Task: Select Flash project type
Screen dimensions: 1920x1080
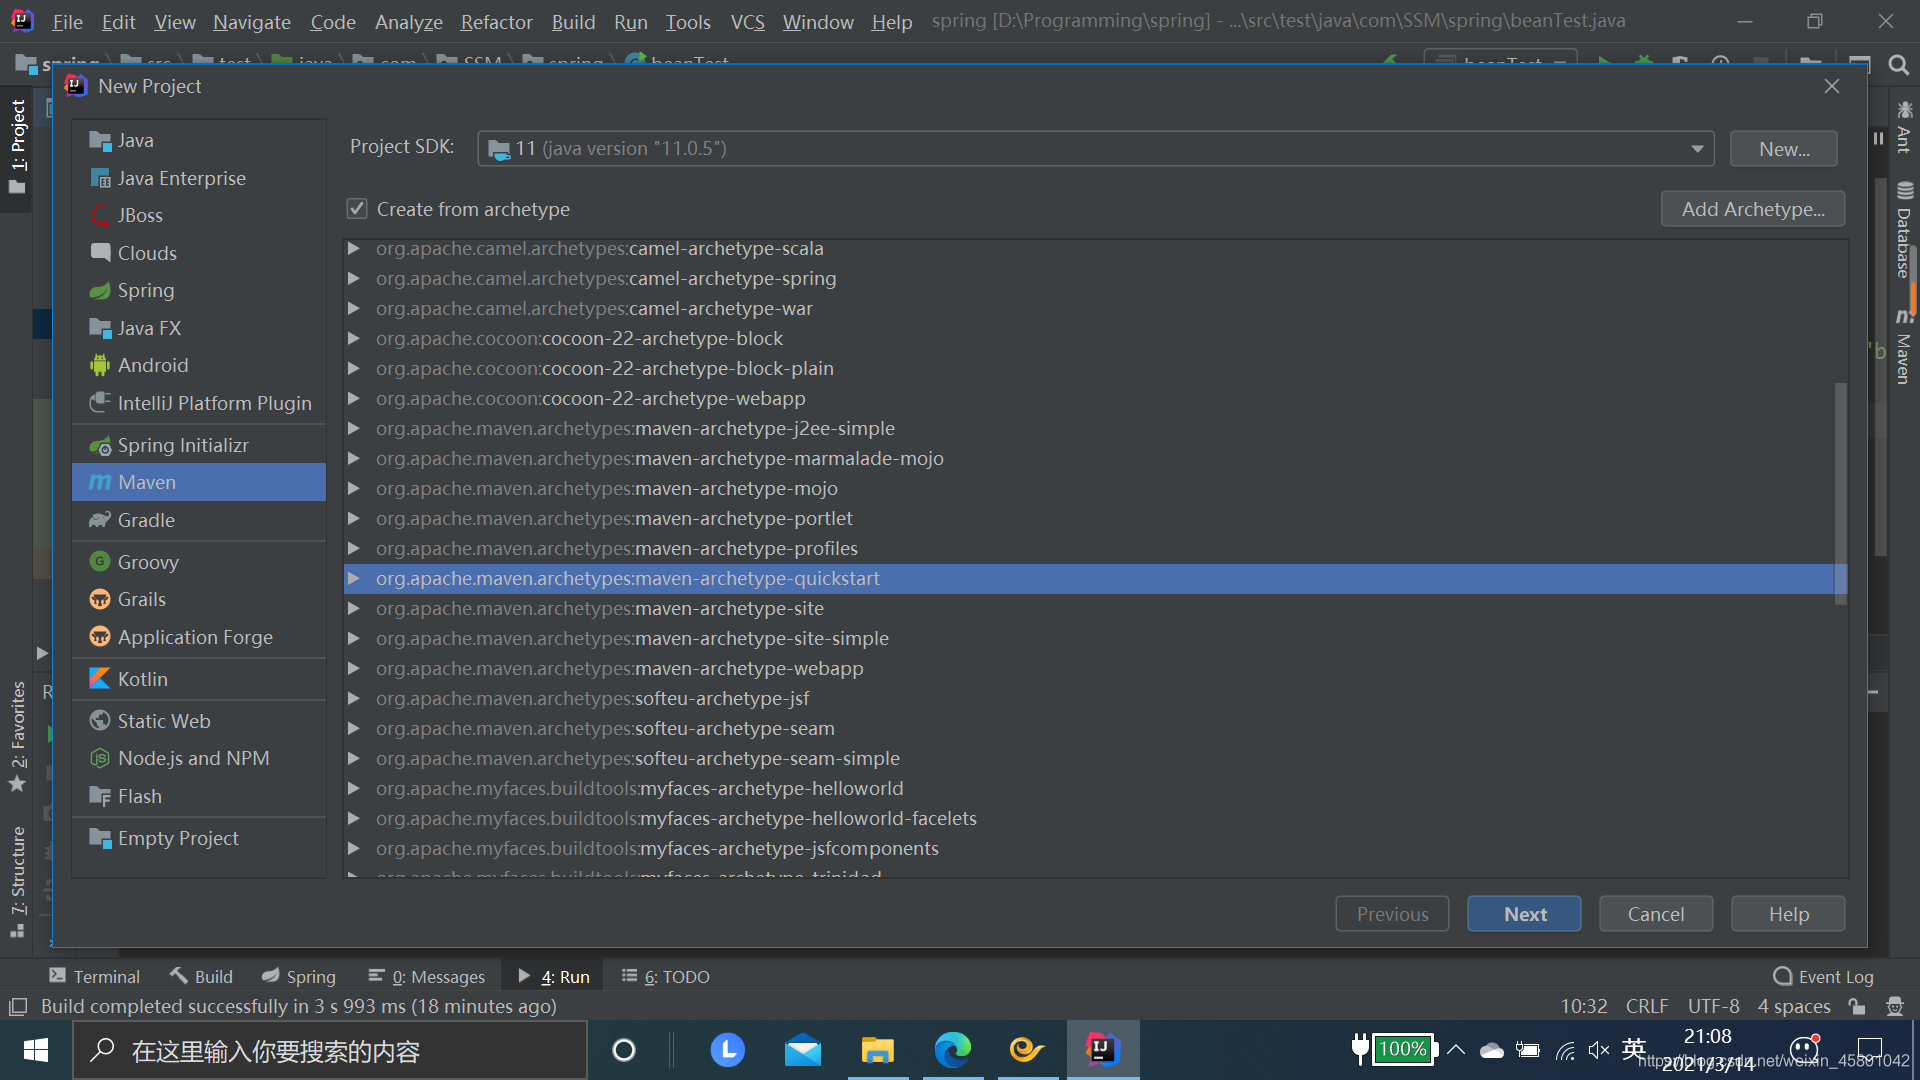Action: 199,796
